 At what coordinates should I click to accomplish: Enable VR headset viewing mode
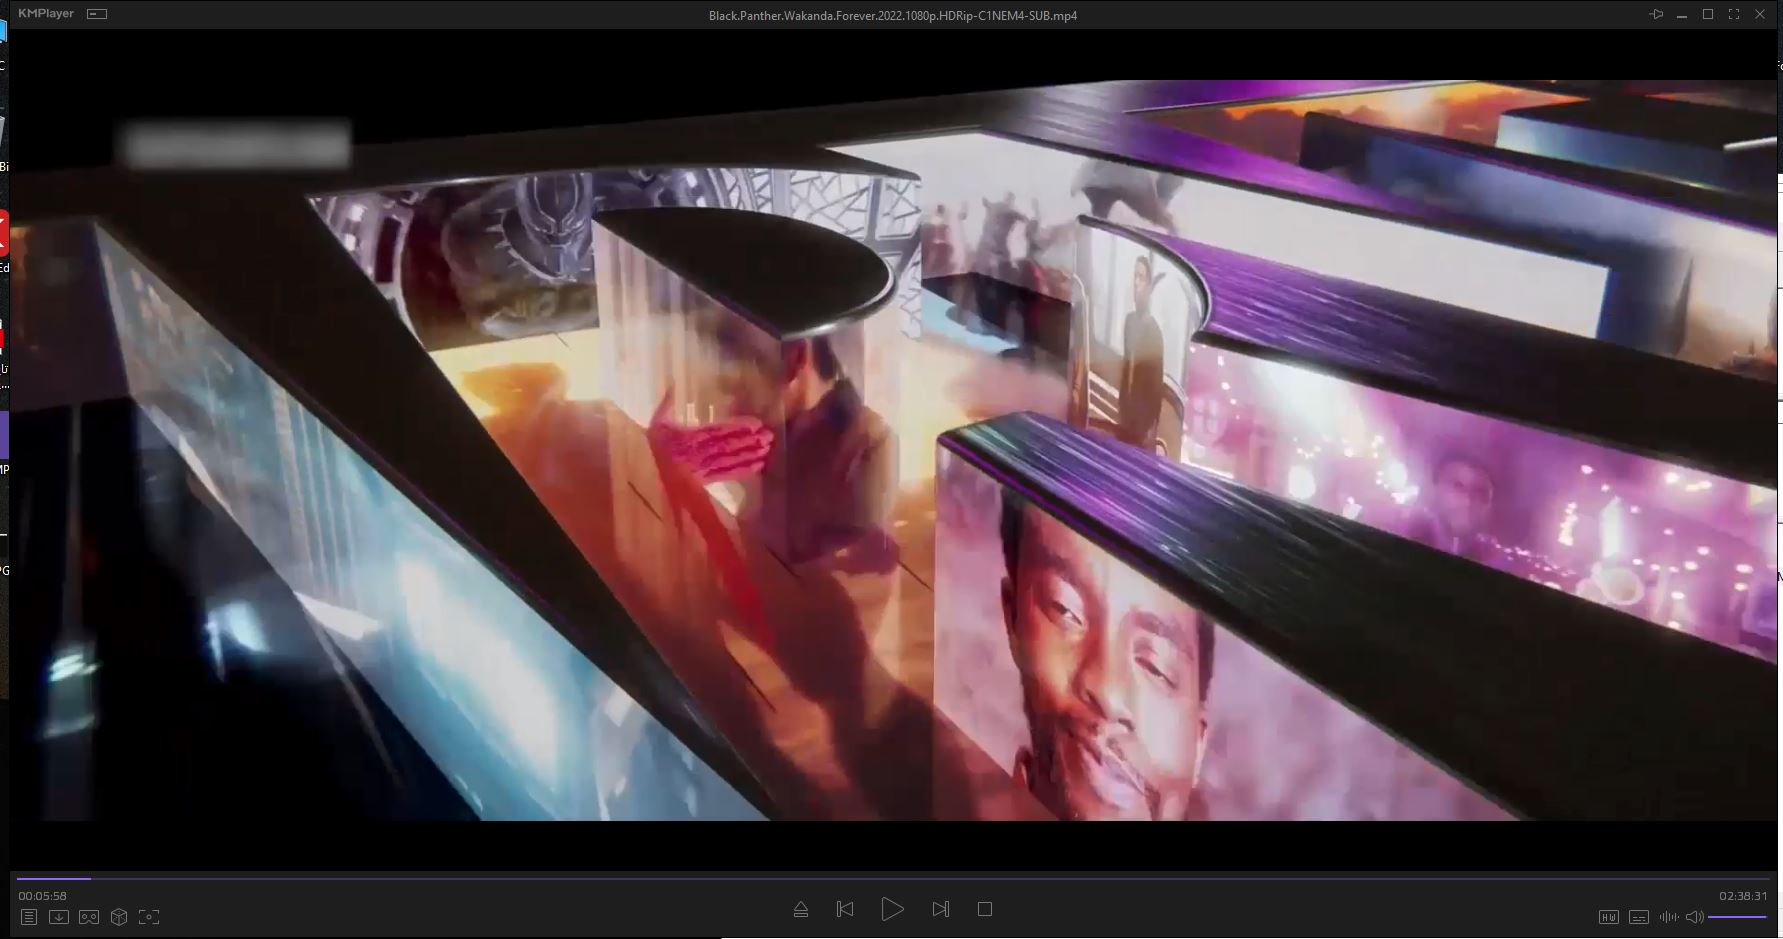pyautogui.click(x=89, y=917)
